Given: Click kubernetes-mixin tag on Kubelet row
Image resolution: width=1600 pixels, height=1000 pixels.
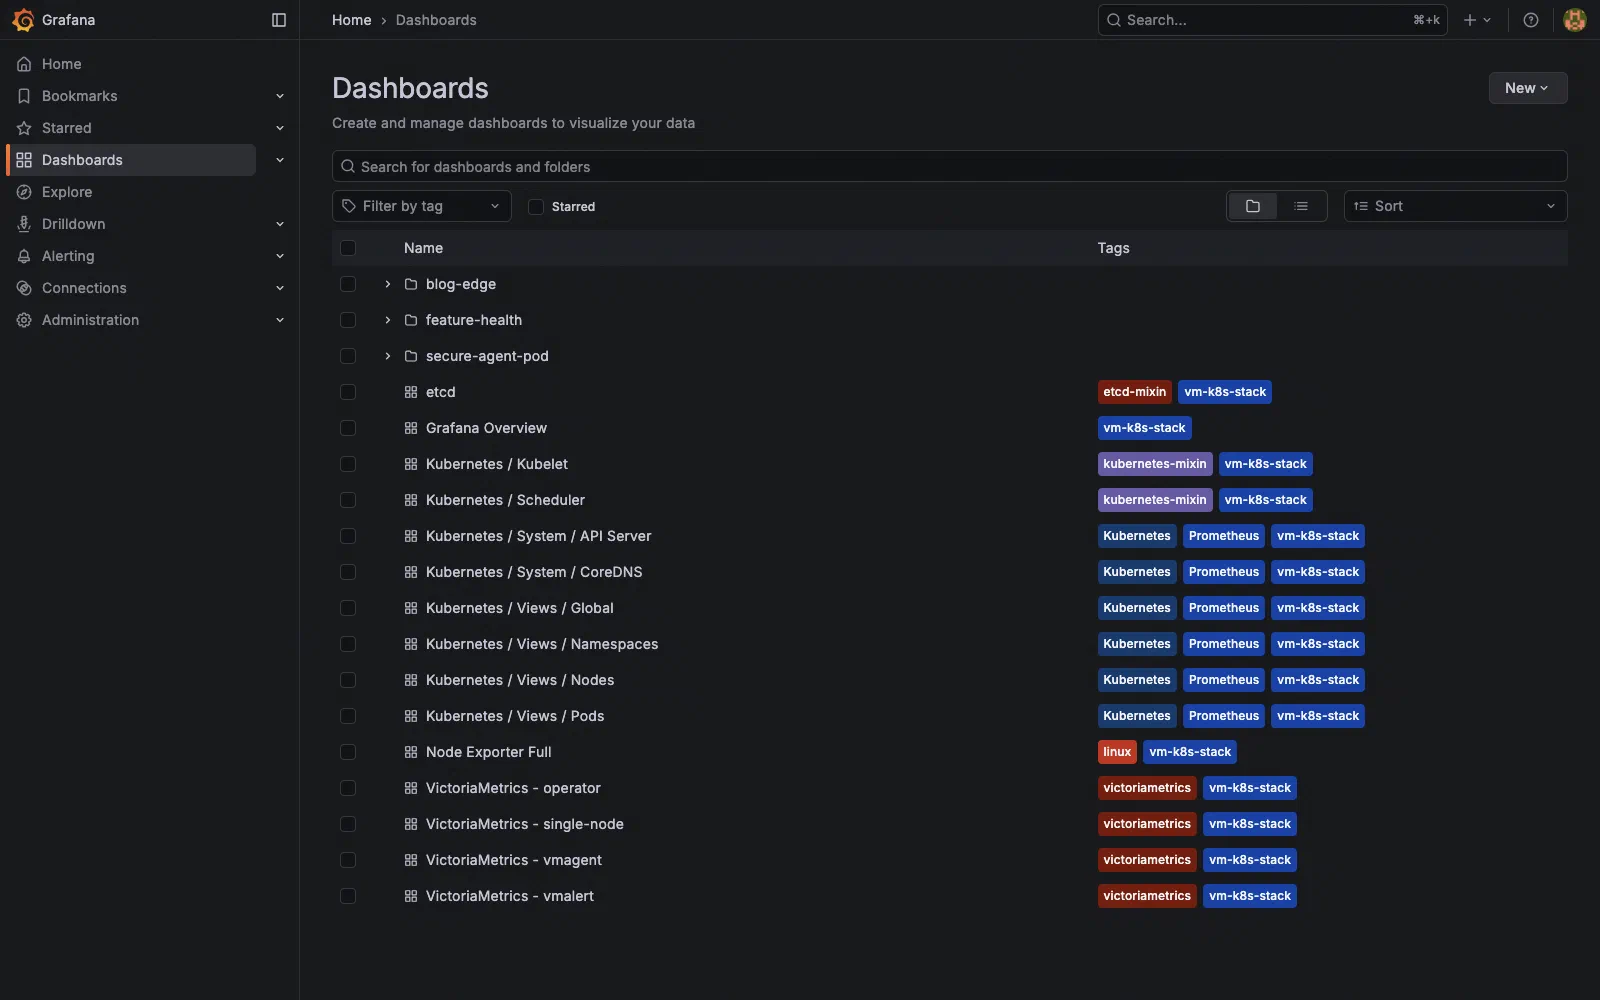Looking at the screenshot, I should (1155, 464).
